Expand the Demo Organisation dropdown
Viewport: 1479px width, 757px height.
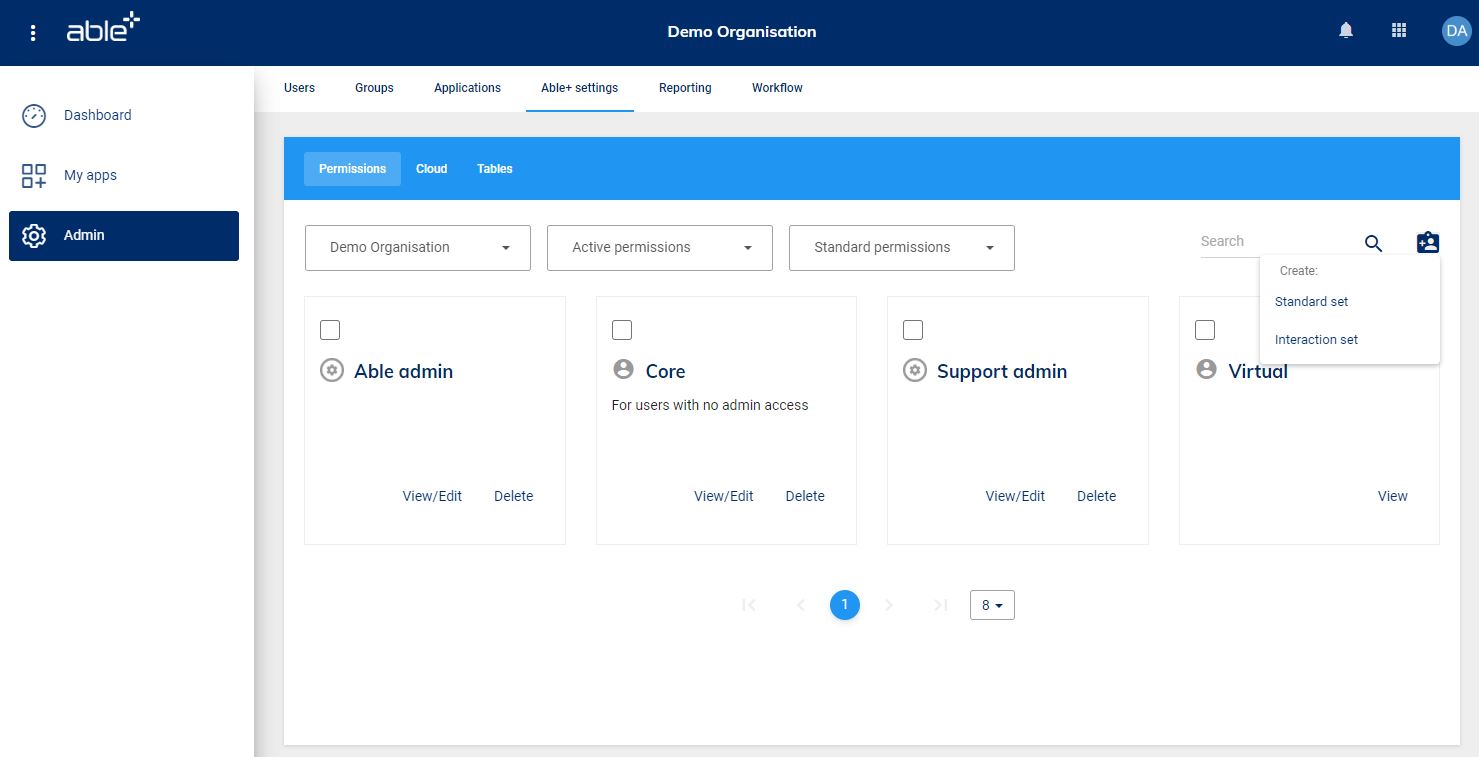click(x=418, y=248)
